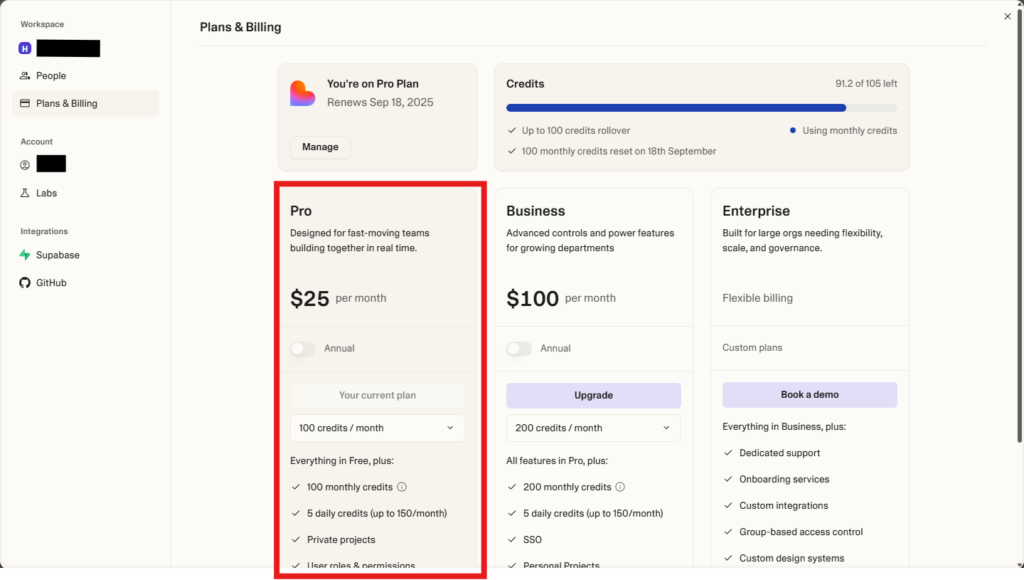Click the People icon in sidebar
Image resolution: width=1024 pixels, height=580 pixels.
25,76
